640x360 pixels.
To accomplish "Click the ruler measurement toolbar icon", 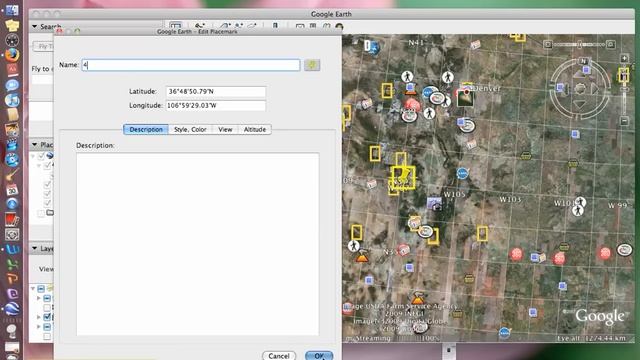I will click(x=275, y=26).
